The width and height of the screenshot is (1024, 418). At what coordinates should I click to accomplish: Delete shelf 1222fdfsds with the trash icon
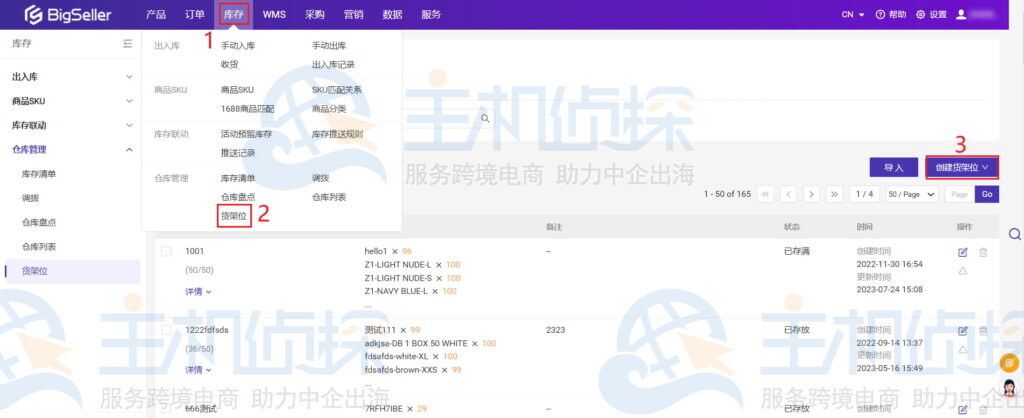(983, 330)
